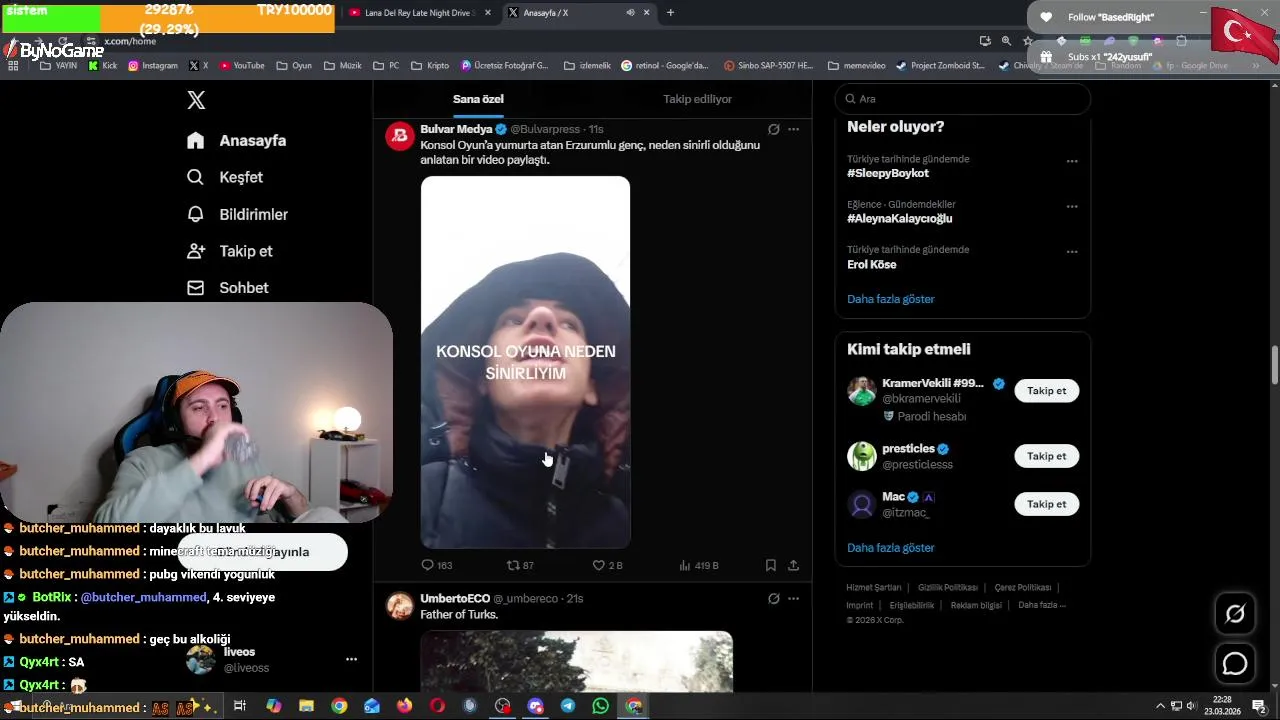Open the floating messages chat button
Image resolution: width=1280 pixels, height=720 pixels.
tap(1235, 664)
